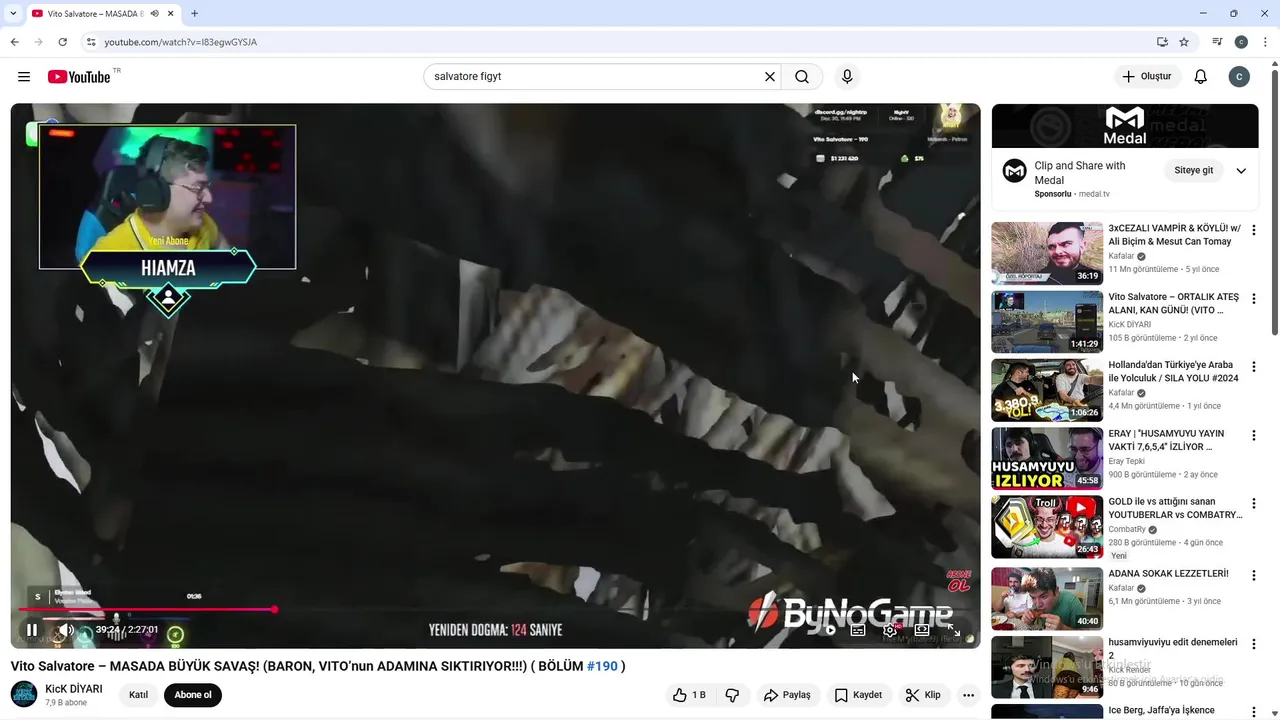The image size is (1280, 720).
Task: Open more actions under the video
Action: (968, 695)
